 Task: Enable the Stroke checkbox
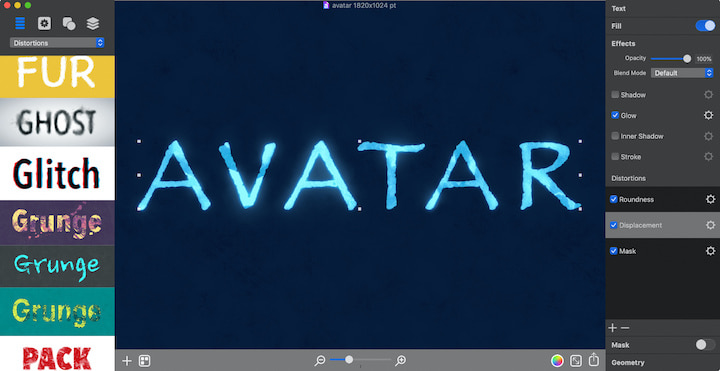pyautogui.click(x=615, y=157)
